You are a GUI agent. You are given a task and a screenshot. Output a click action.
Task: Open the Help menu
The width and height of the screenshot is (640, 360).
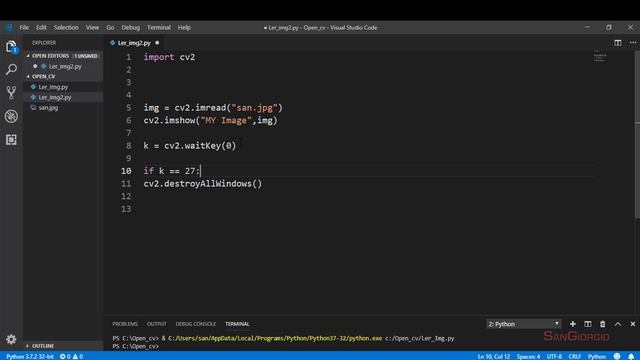coord(184,27)
